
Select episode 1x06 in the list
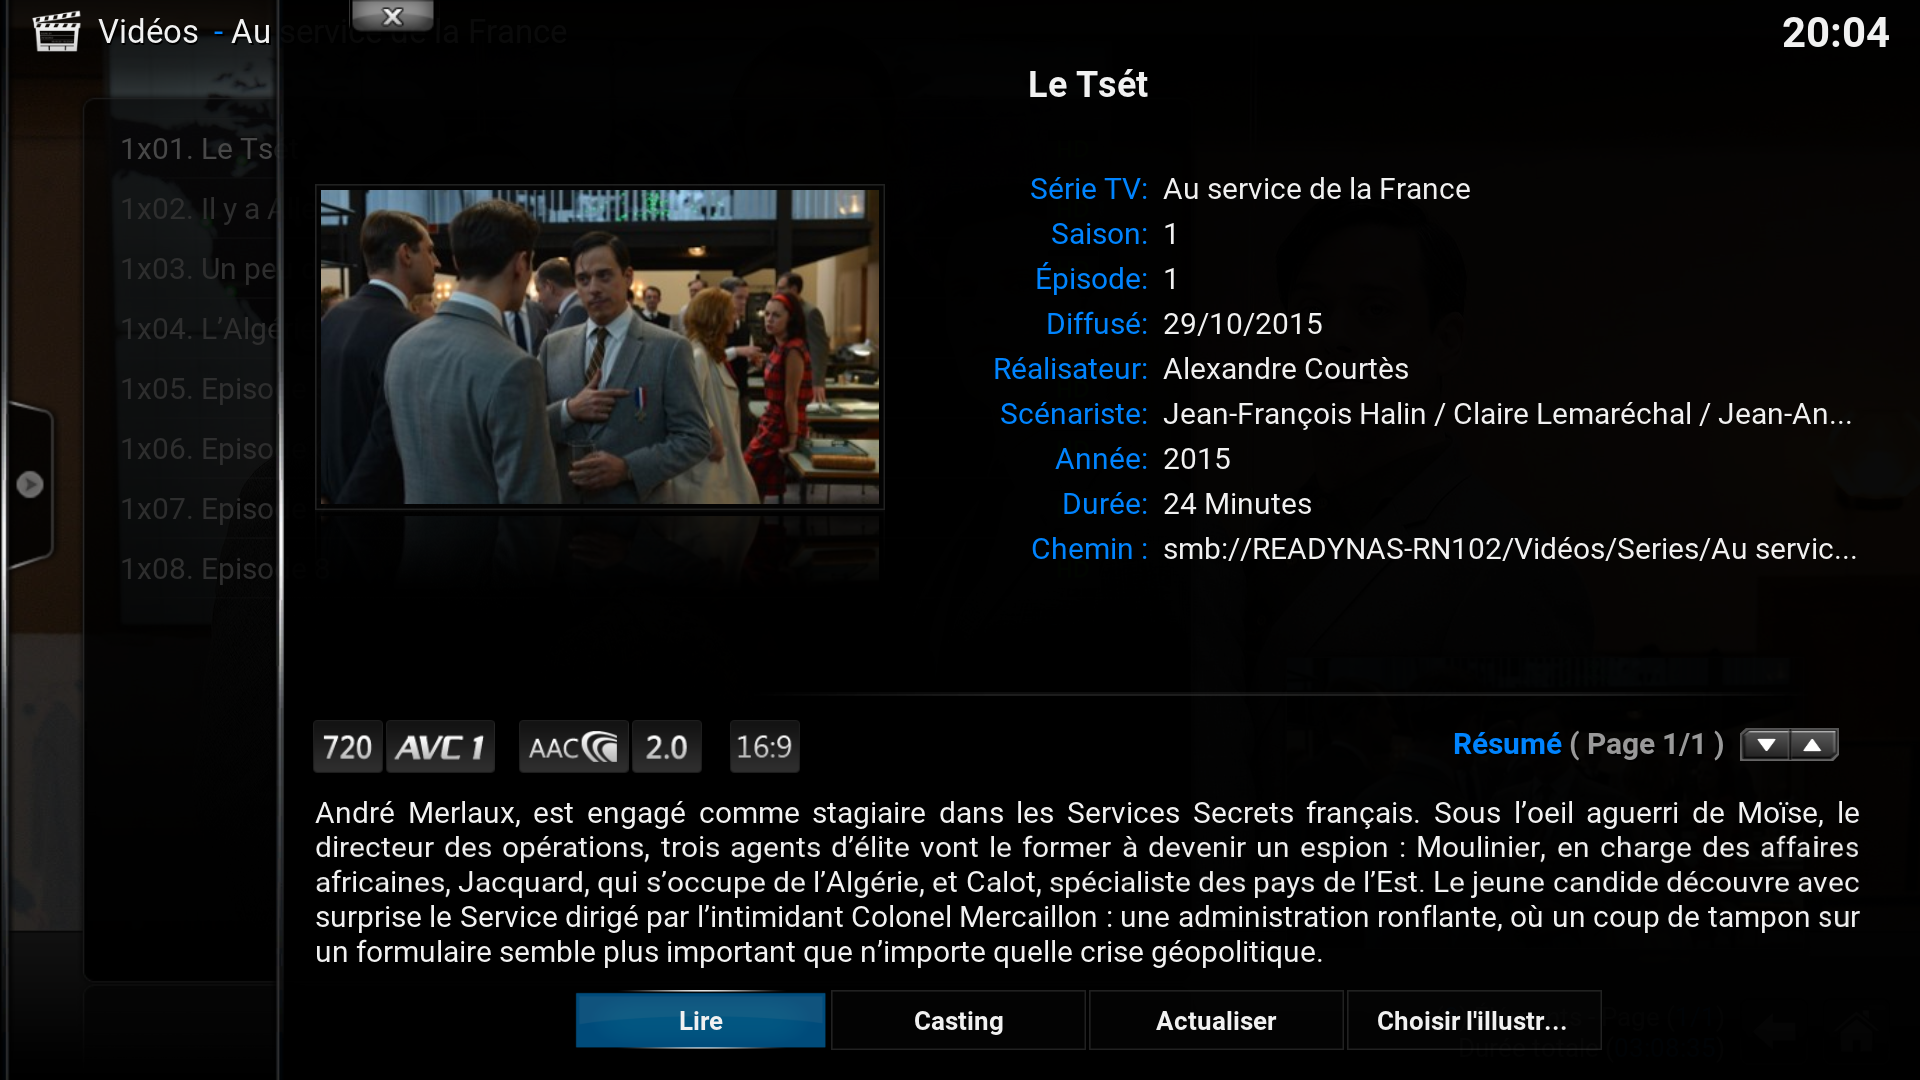[x=196, y=449]
